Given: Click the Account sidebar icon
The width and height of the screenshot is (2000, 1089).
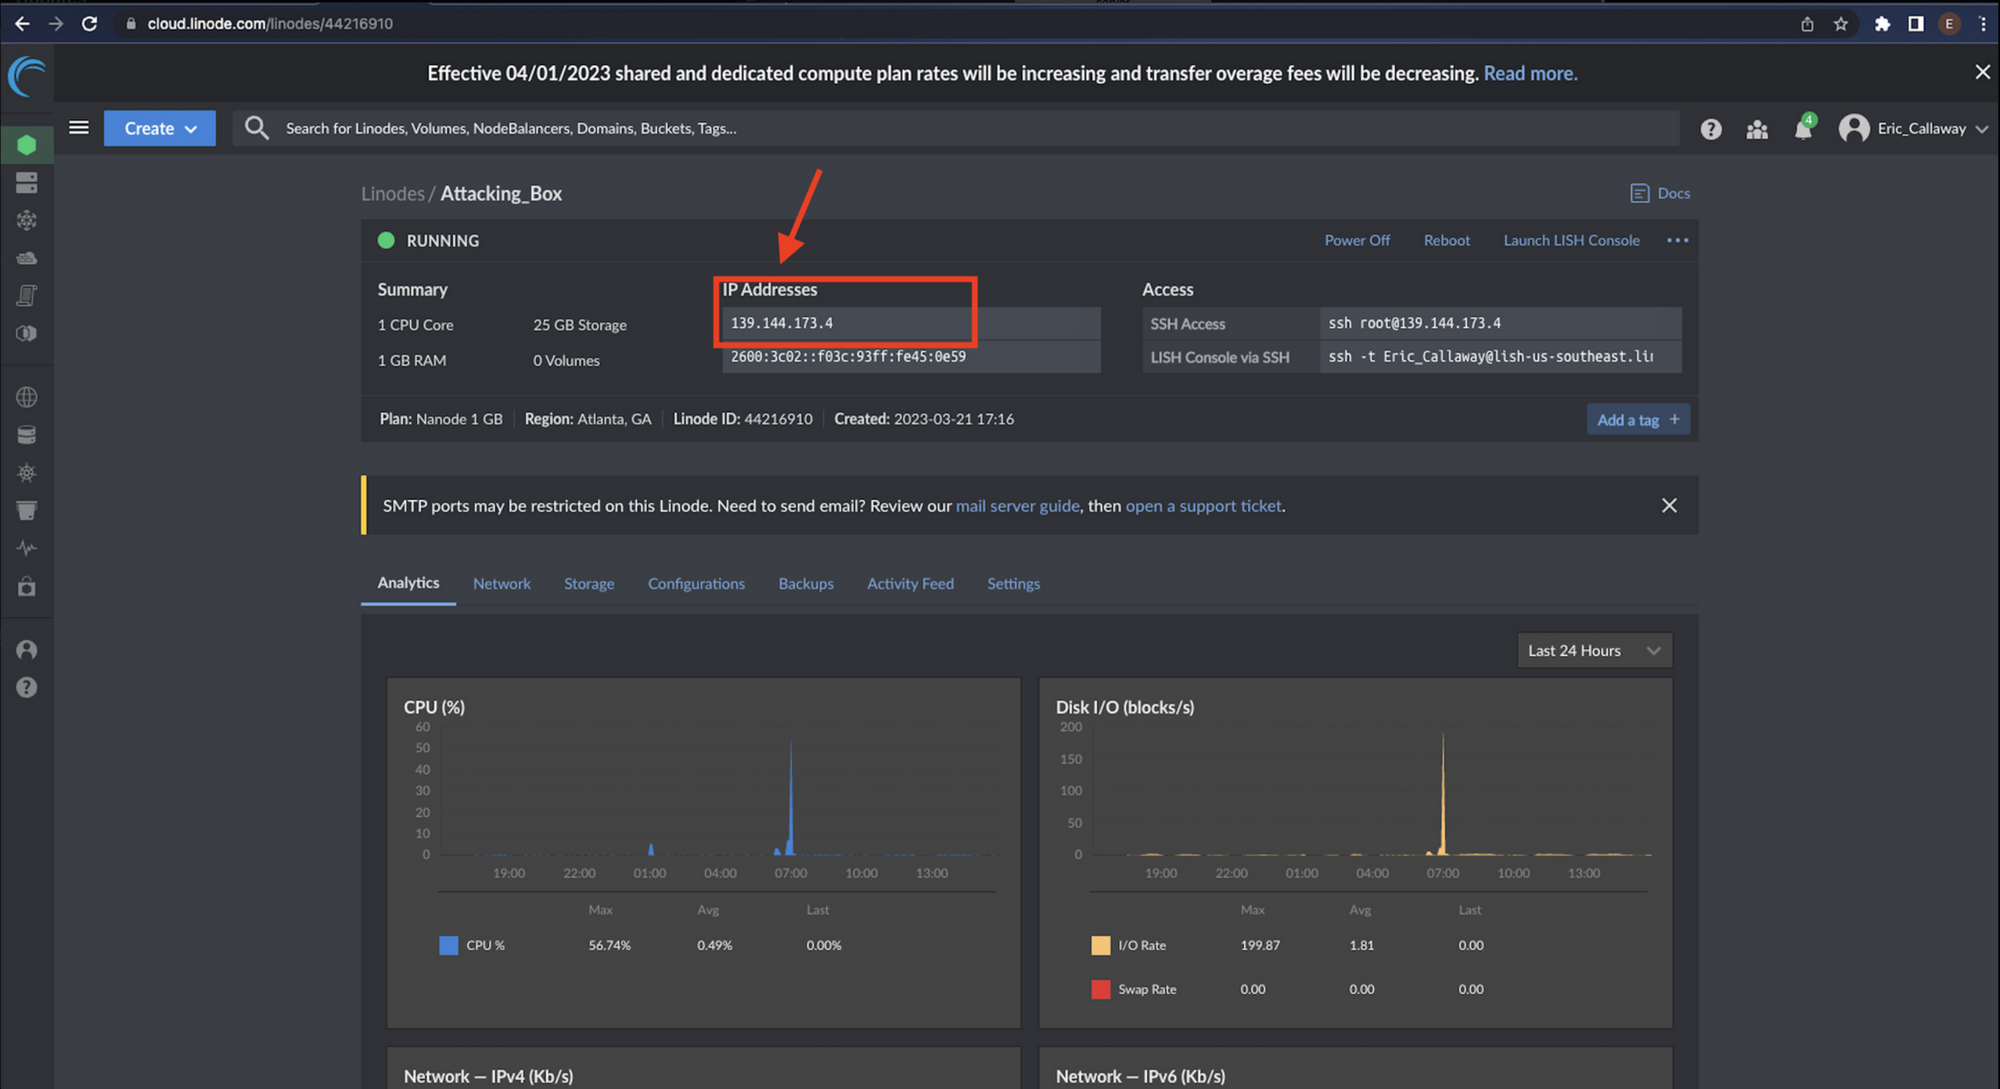Looking at the screenshot, I should (27, 650).
